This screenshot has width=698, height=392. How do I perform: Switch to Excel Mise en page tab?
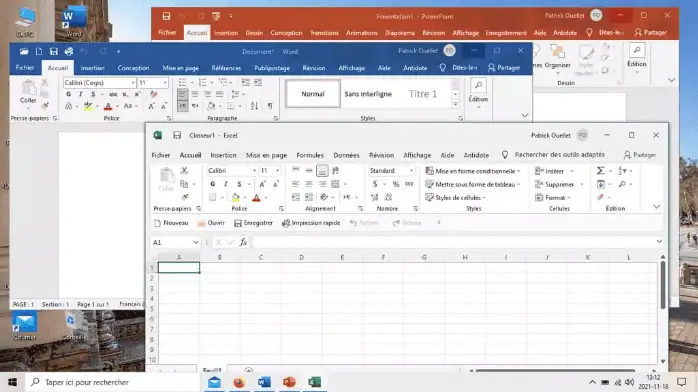point(266,155)
